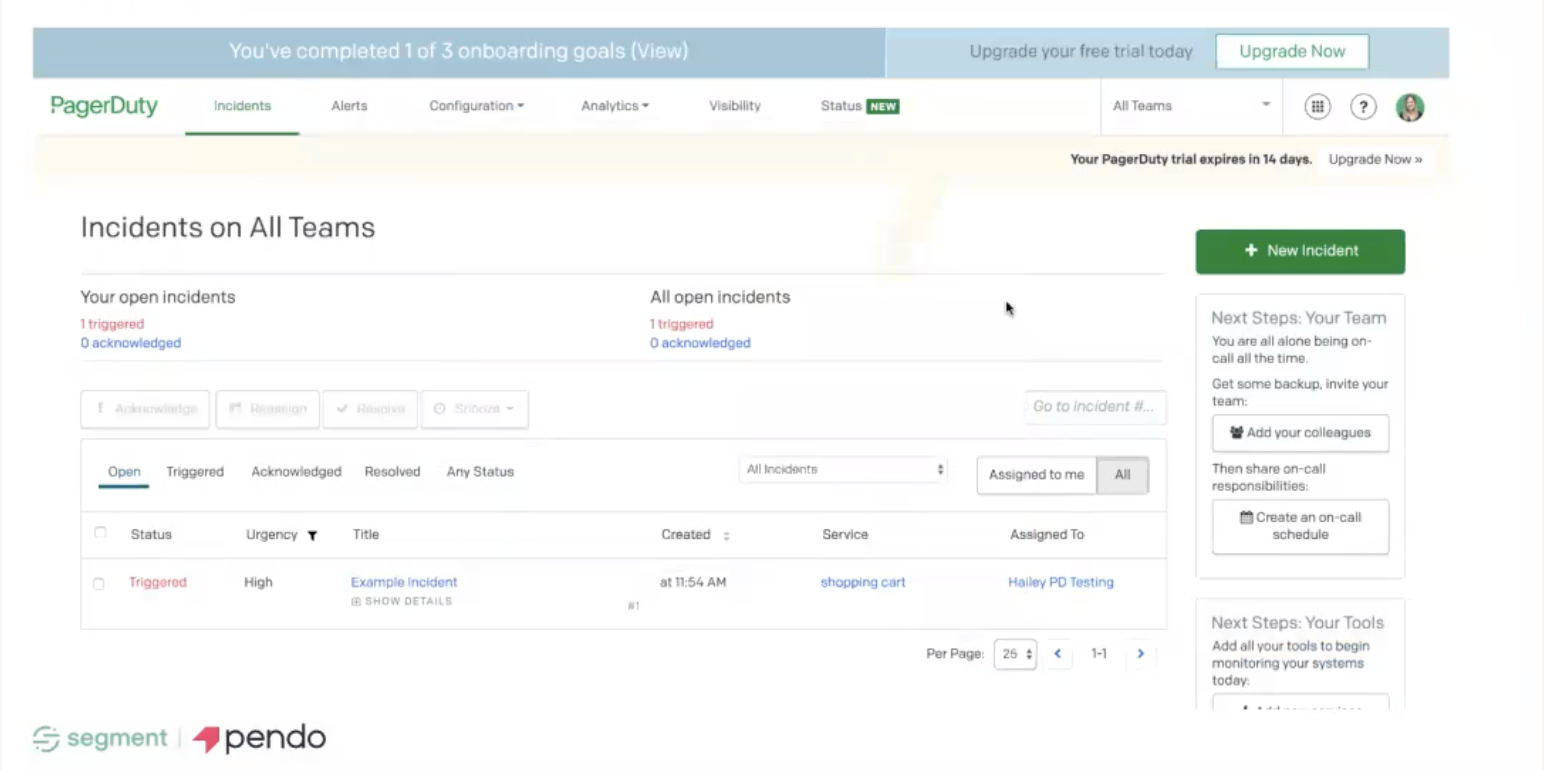Click the PagerDuty logo
Image resolution: width=1544 pixels, height=770 pixels.
[103, 106]
